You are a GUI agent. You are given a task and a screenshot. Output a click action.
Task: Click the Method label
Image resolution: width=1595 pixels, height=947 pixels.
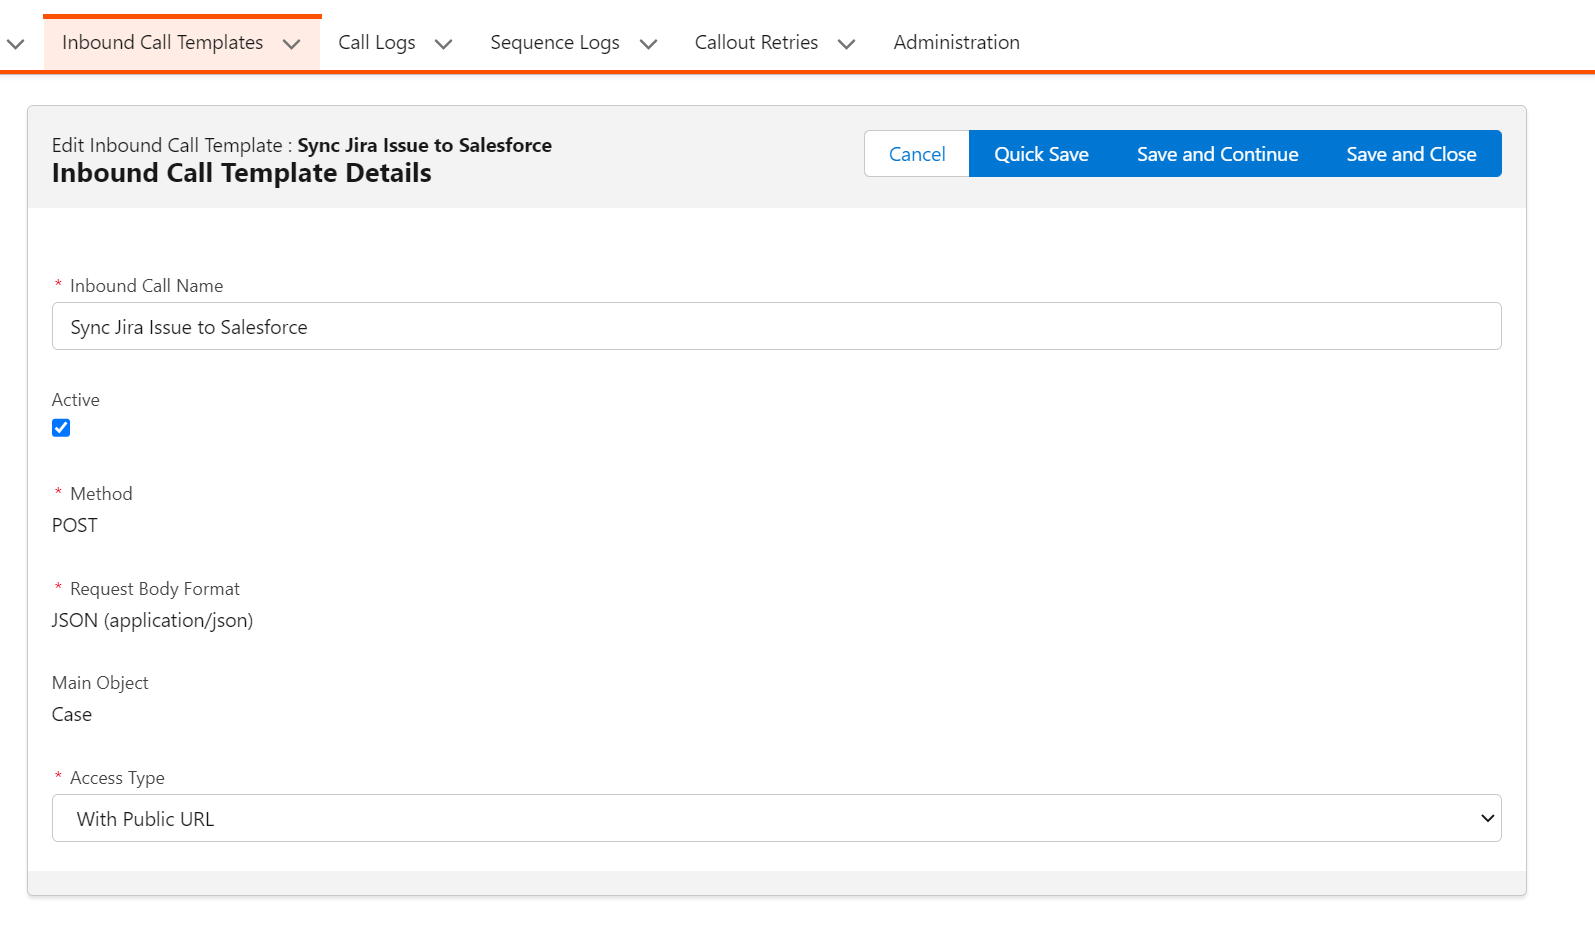click(x=101, y=494)
